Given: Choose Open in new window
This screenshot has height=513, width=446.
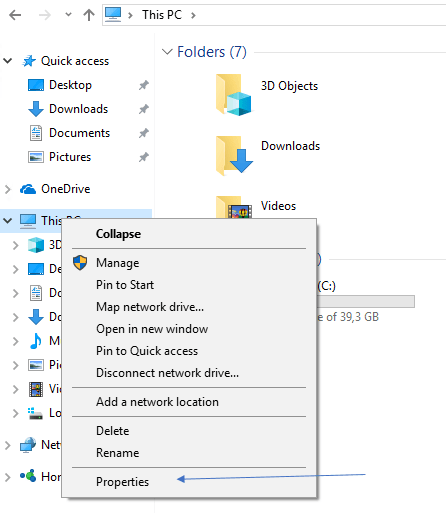Looking at the screenshot, I should 189,329.
